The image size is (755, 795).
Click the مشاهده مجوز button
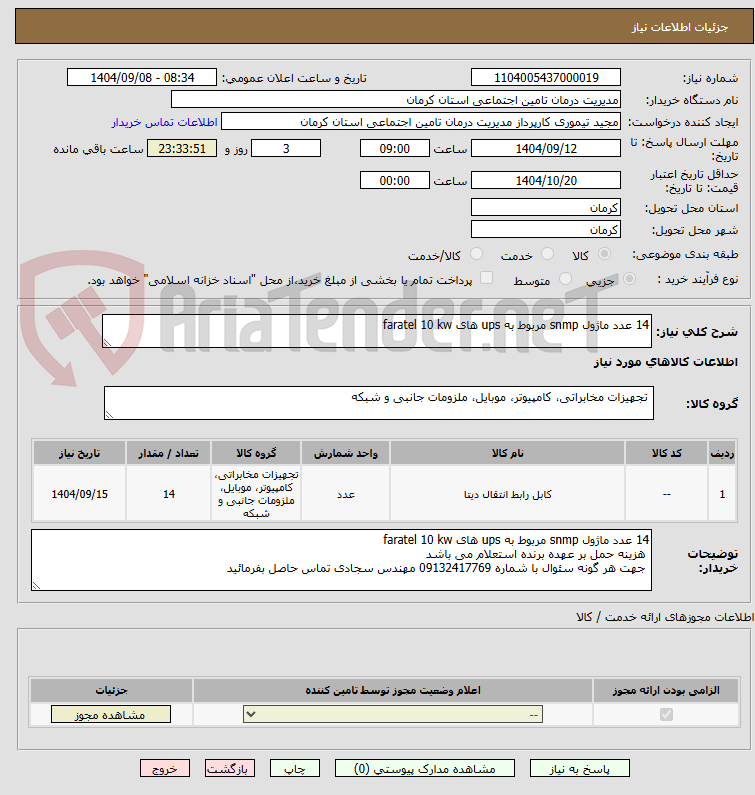[x=111, y=714]
